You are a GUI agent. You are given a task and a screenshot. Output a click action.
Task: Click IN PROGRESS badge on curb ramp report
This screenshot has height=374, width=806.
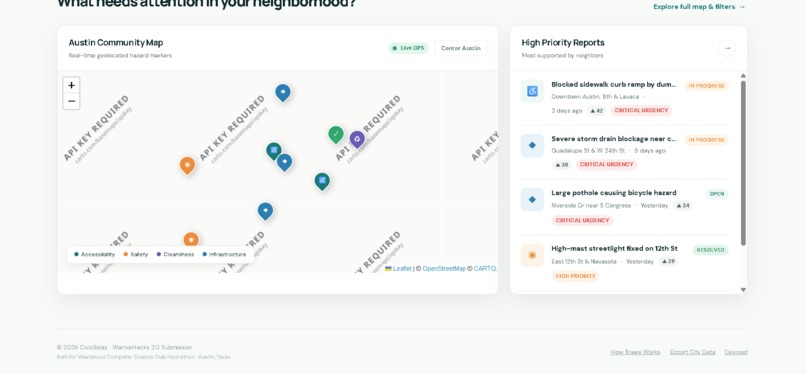click(x=706, y=86)
